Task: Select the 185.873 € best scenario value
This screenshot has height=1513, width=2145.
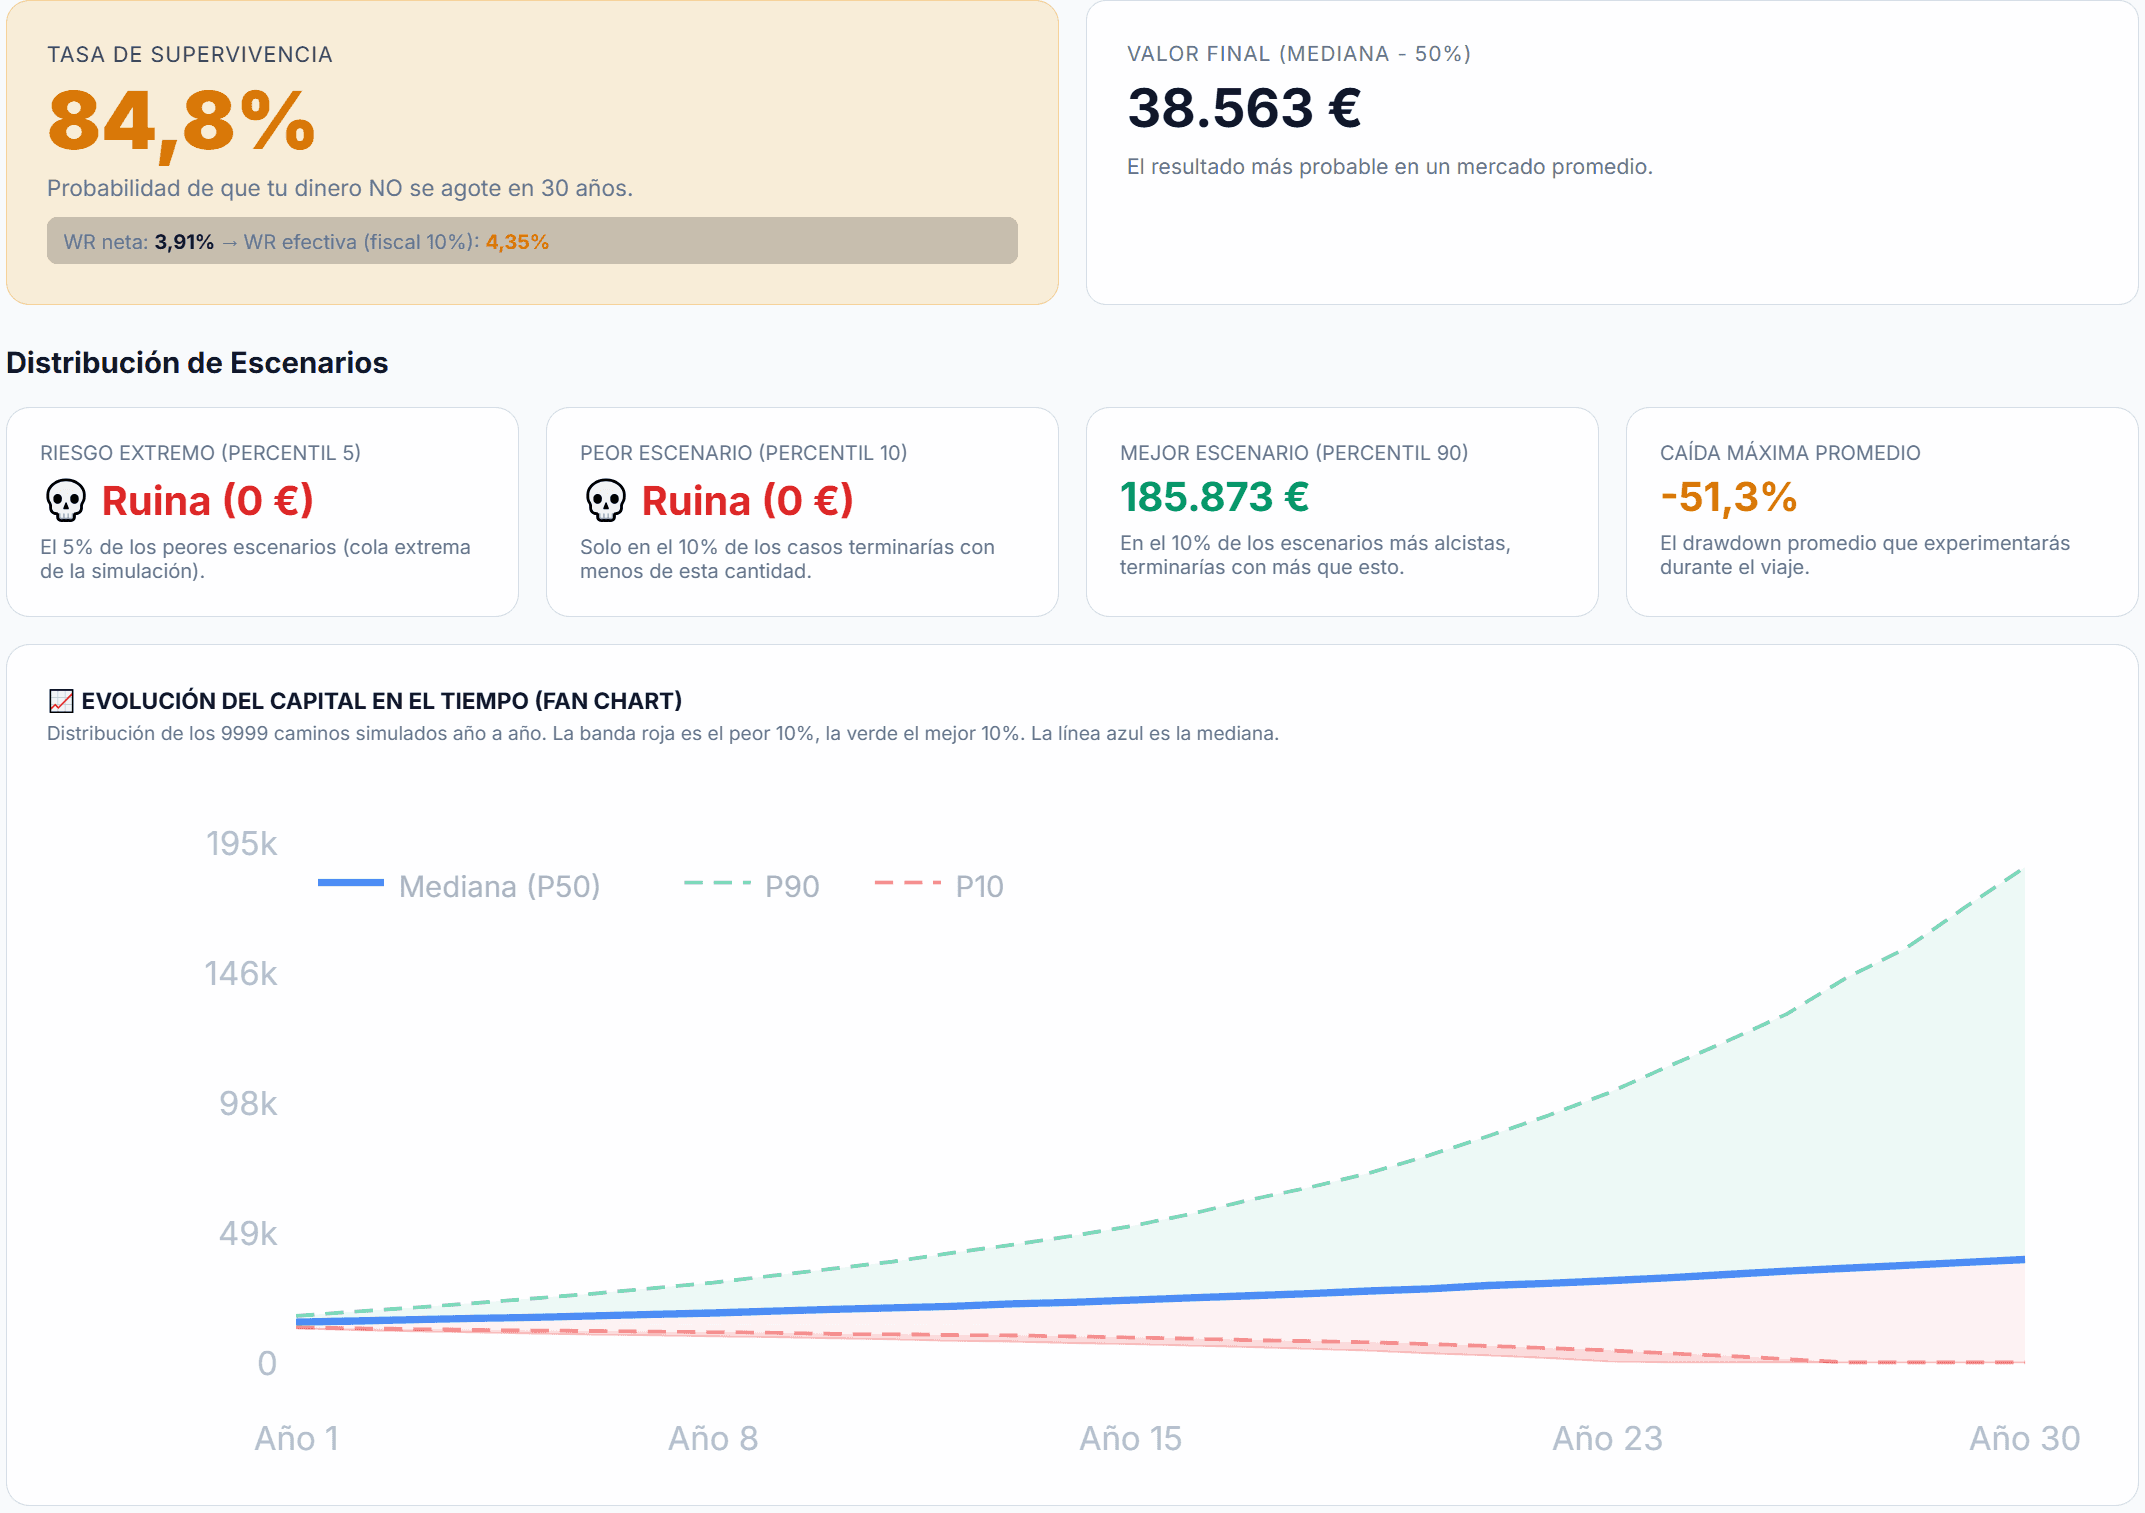Action: click(x=1215, y=497)
